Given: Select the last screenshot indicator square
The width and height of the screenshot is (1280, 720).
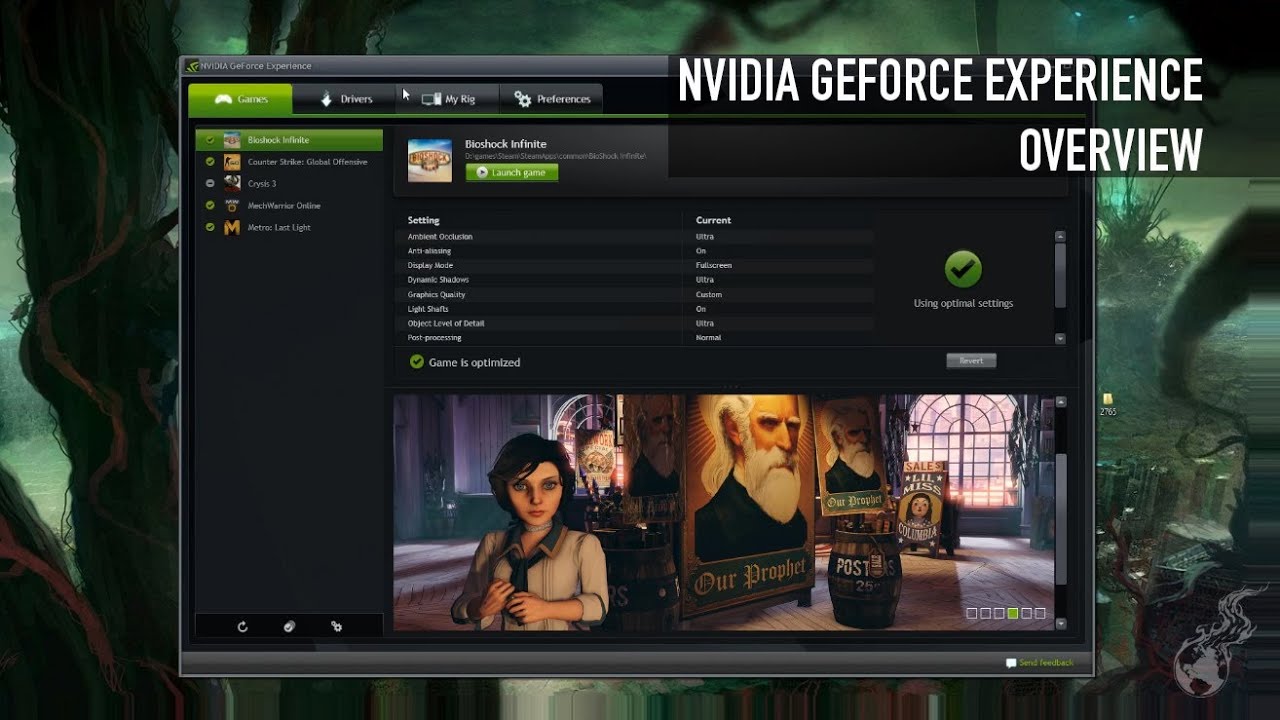Looking at the screenshot, I should [1040, 613].
